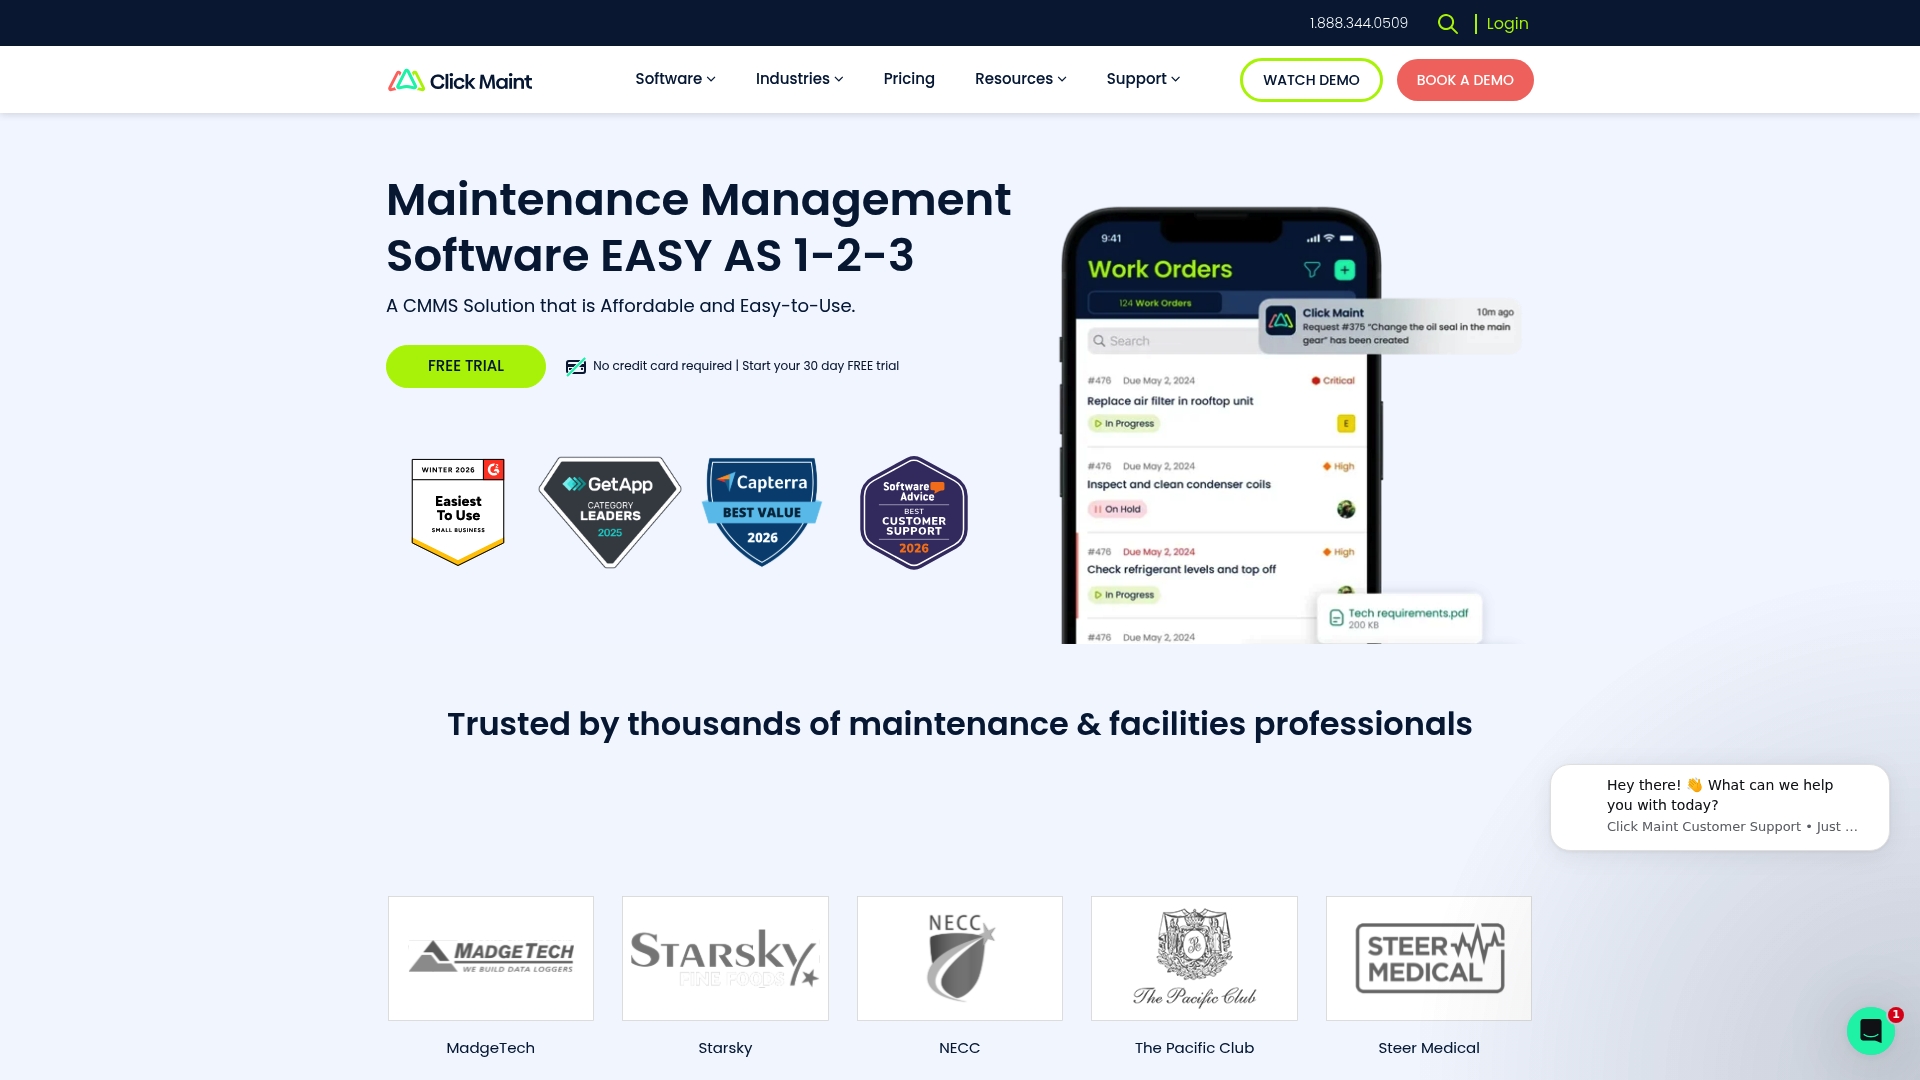Click the Software Advice Customer Support badge
The image size is (1920, 1080).
point(914,513)
